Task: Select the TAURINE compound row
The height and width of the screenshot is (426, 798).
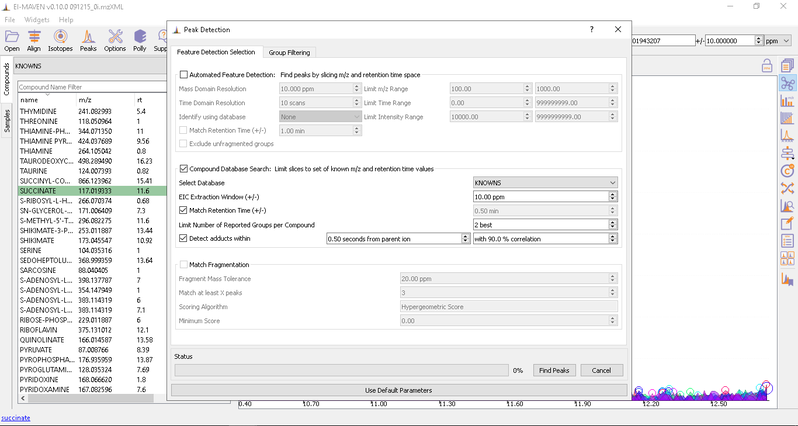Action: tap(92, 171)
